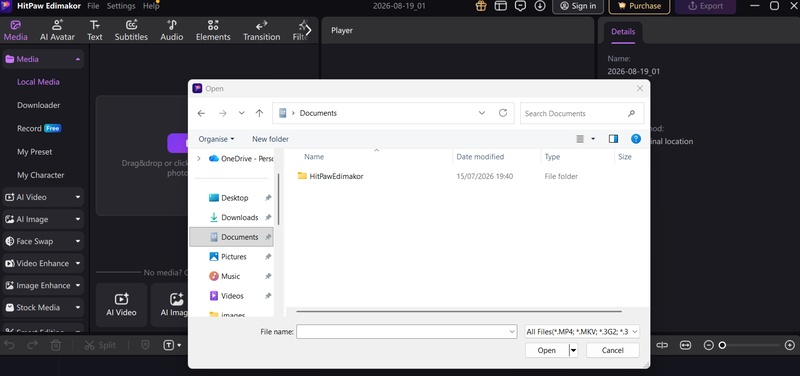Click the Open button split arrow
800x376 pixels.
pyautogui.click(x=573, y=350)
